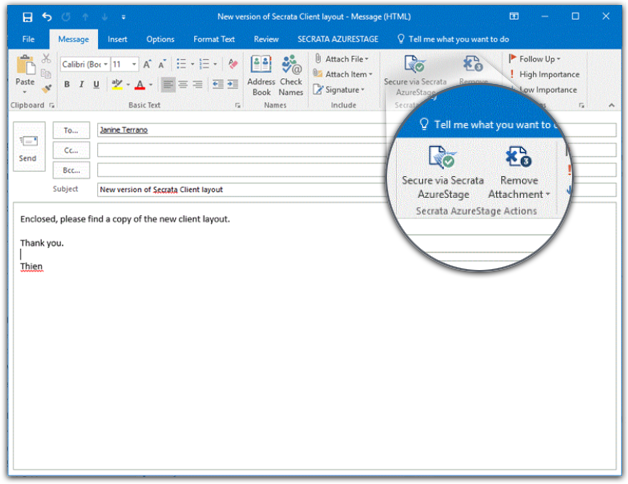Open Tags group dialog launcher
The width and height of the screenshot is (628, 484).
(581, 105)
